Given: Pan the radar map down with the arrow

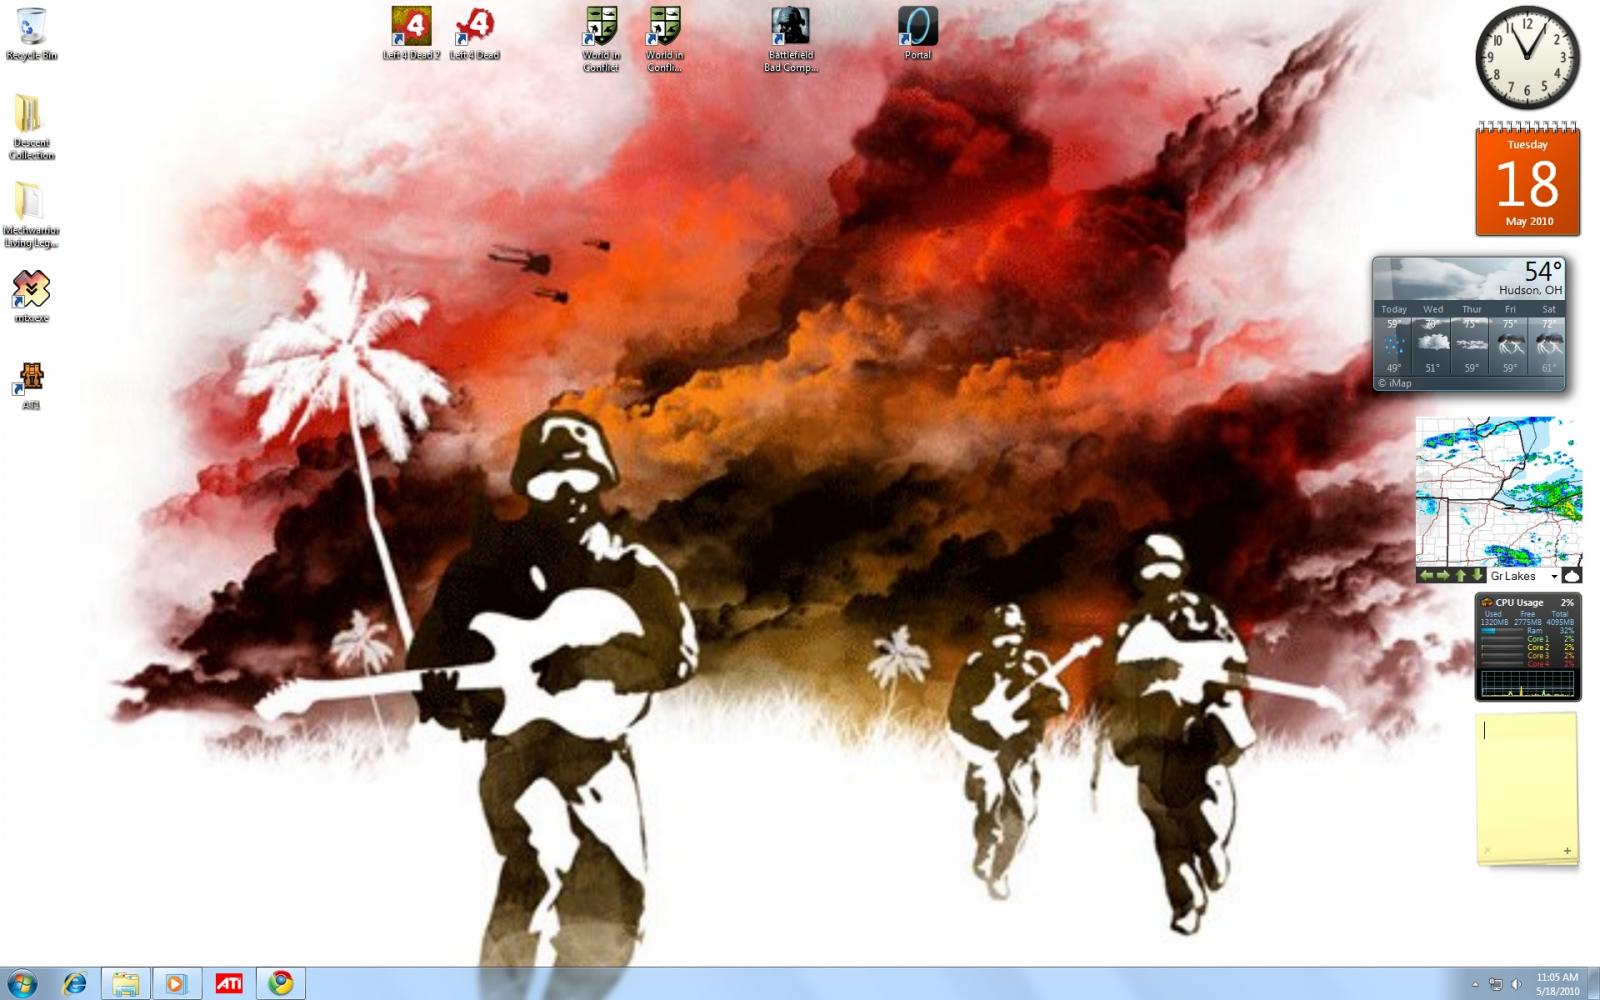Looking at the screenshot, I should [x=1477, y=576].
